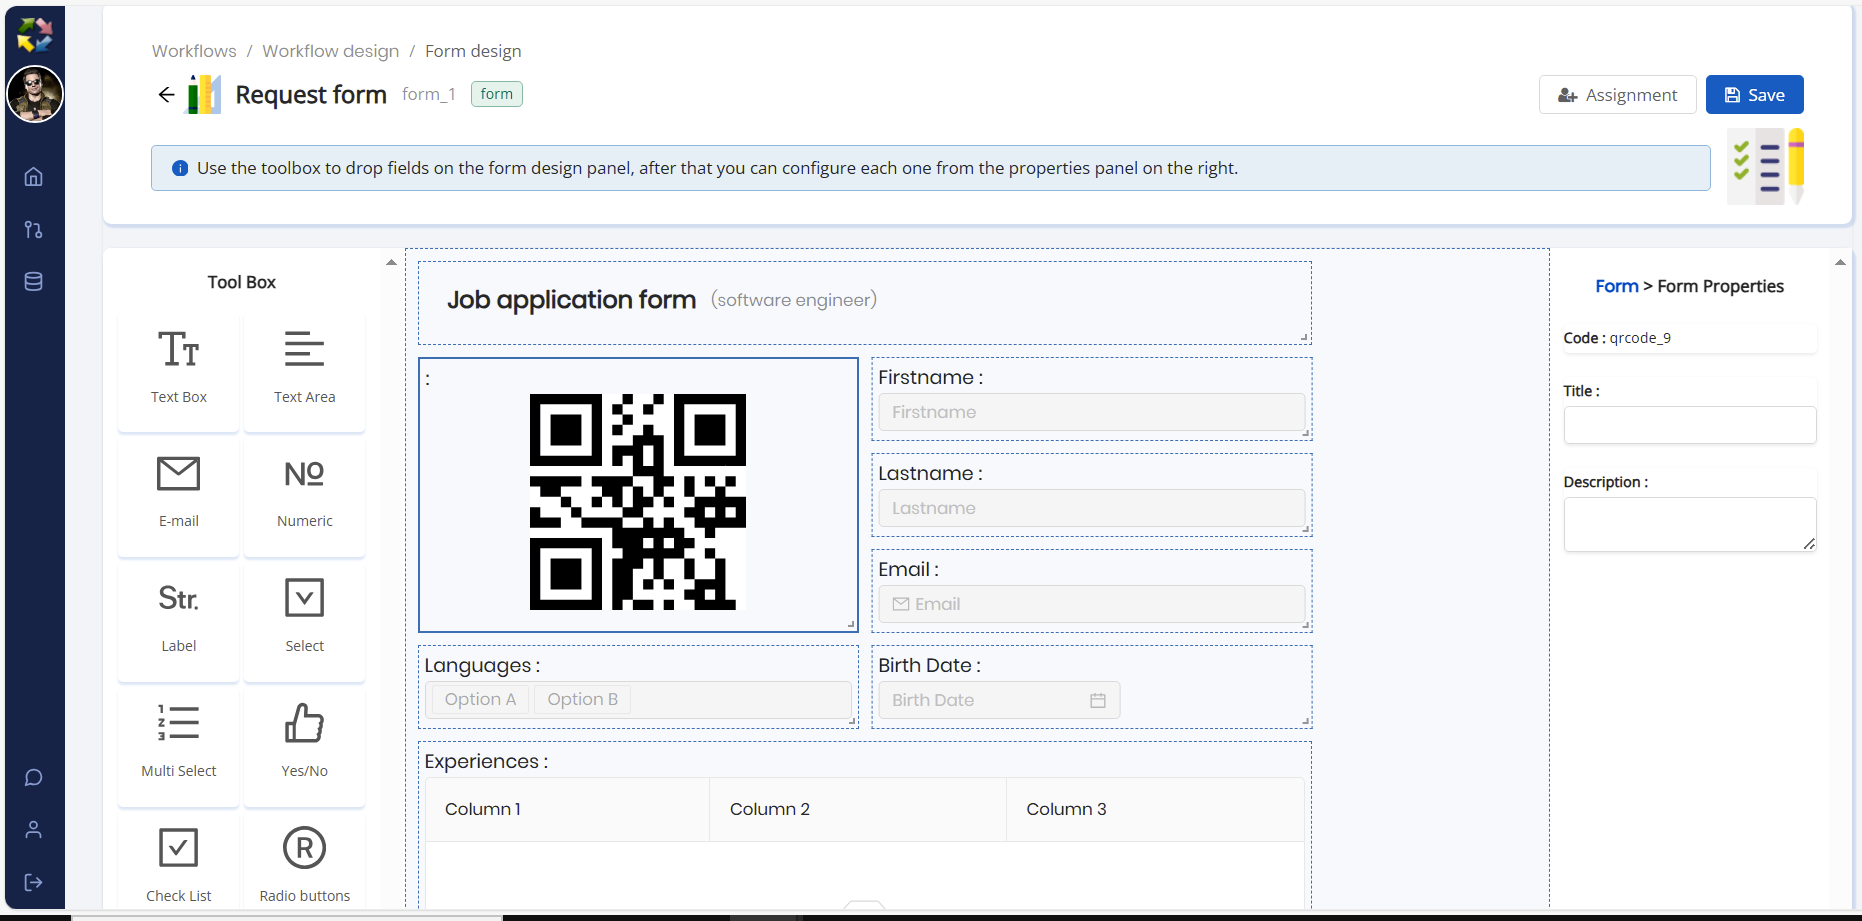This screenshot has height=921, width=1862.
Task: Open the home icon in sidebar
Action: click(33, 177)
